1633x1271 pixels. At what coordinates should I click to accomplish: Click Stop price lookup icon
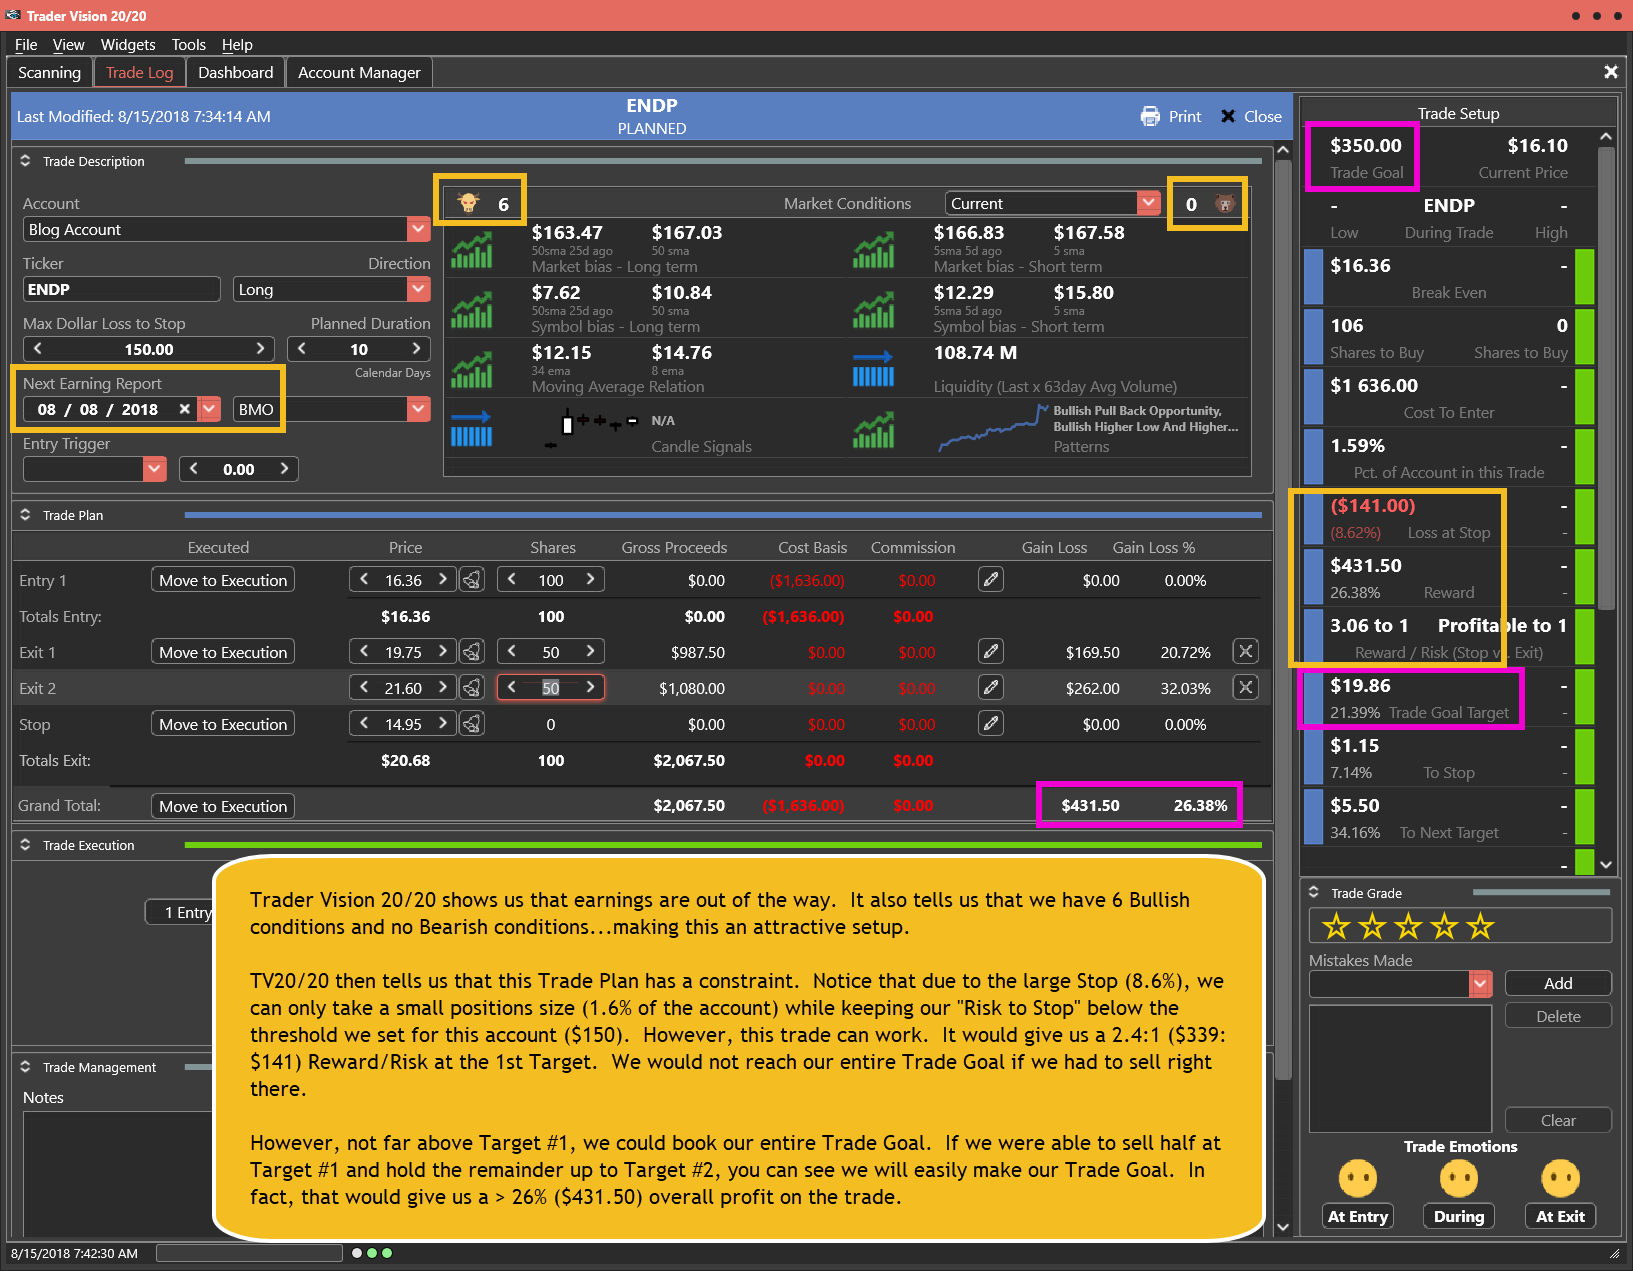click(x=472, y=724)
